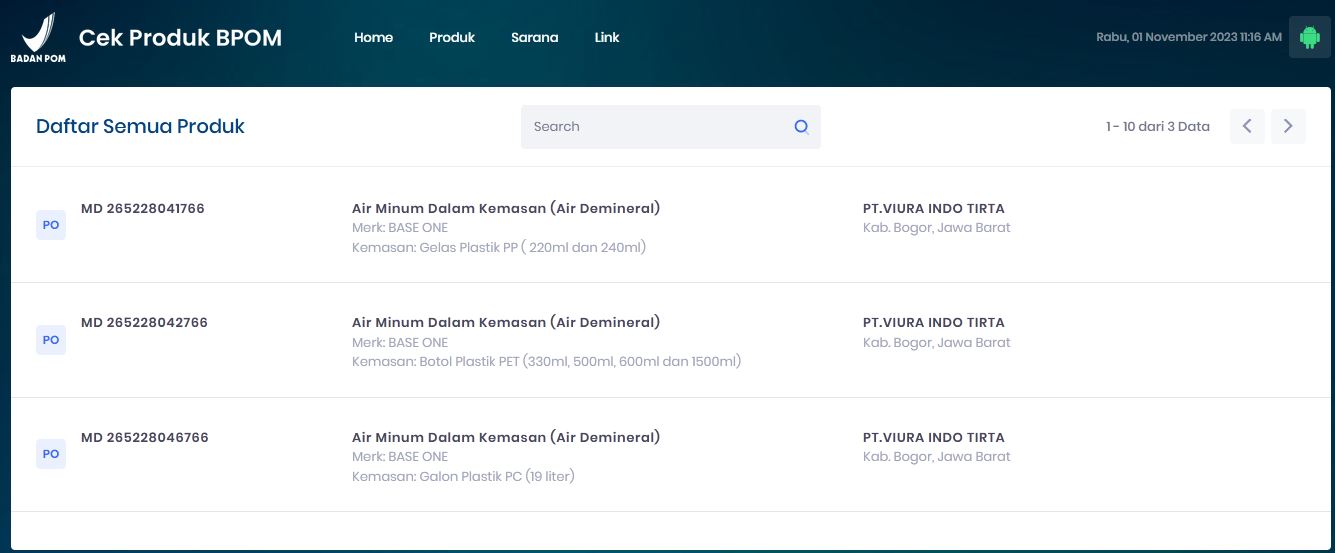Open the Home menu
Viewport: 1335px width, 553px height.
coord(373,37)
